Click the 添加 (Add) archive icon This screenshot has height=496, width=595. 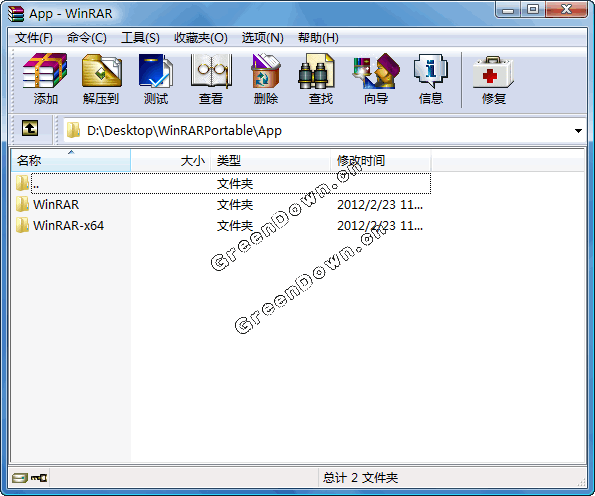(45, 71)
